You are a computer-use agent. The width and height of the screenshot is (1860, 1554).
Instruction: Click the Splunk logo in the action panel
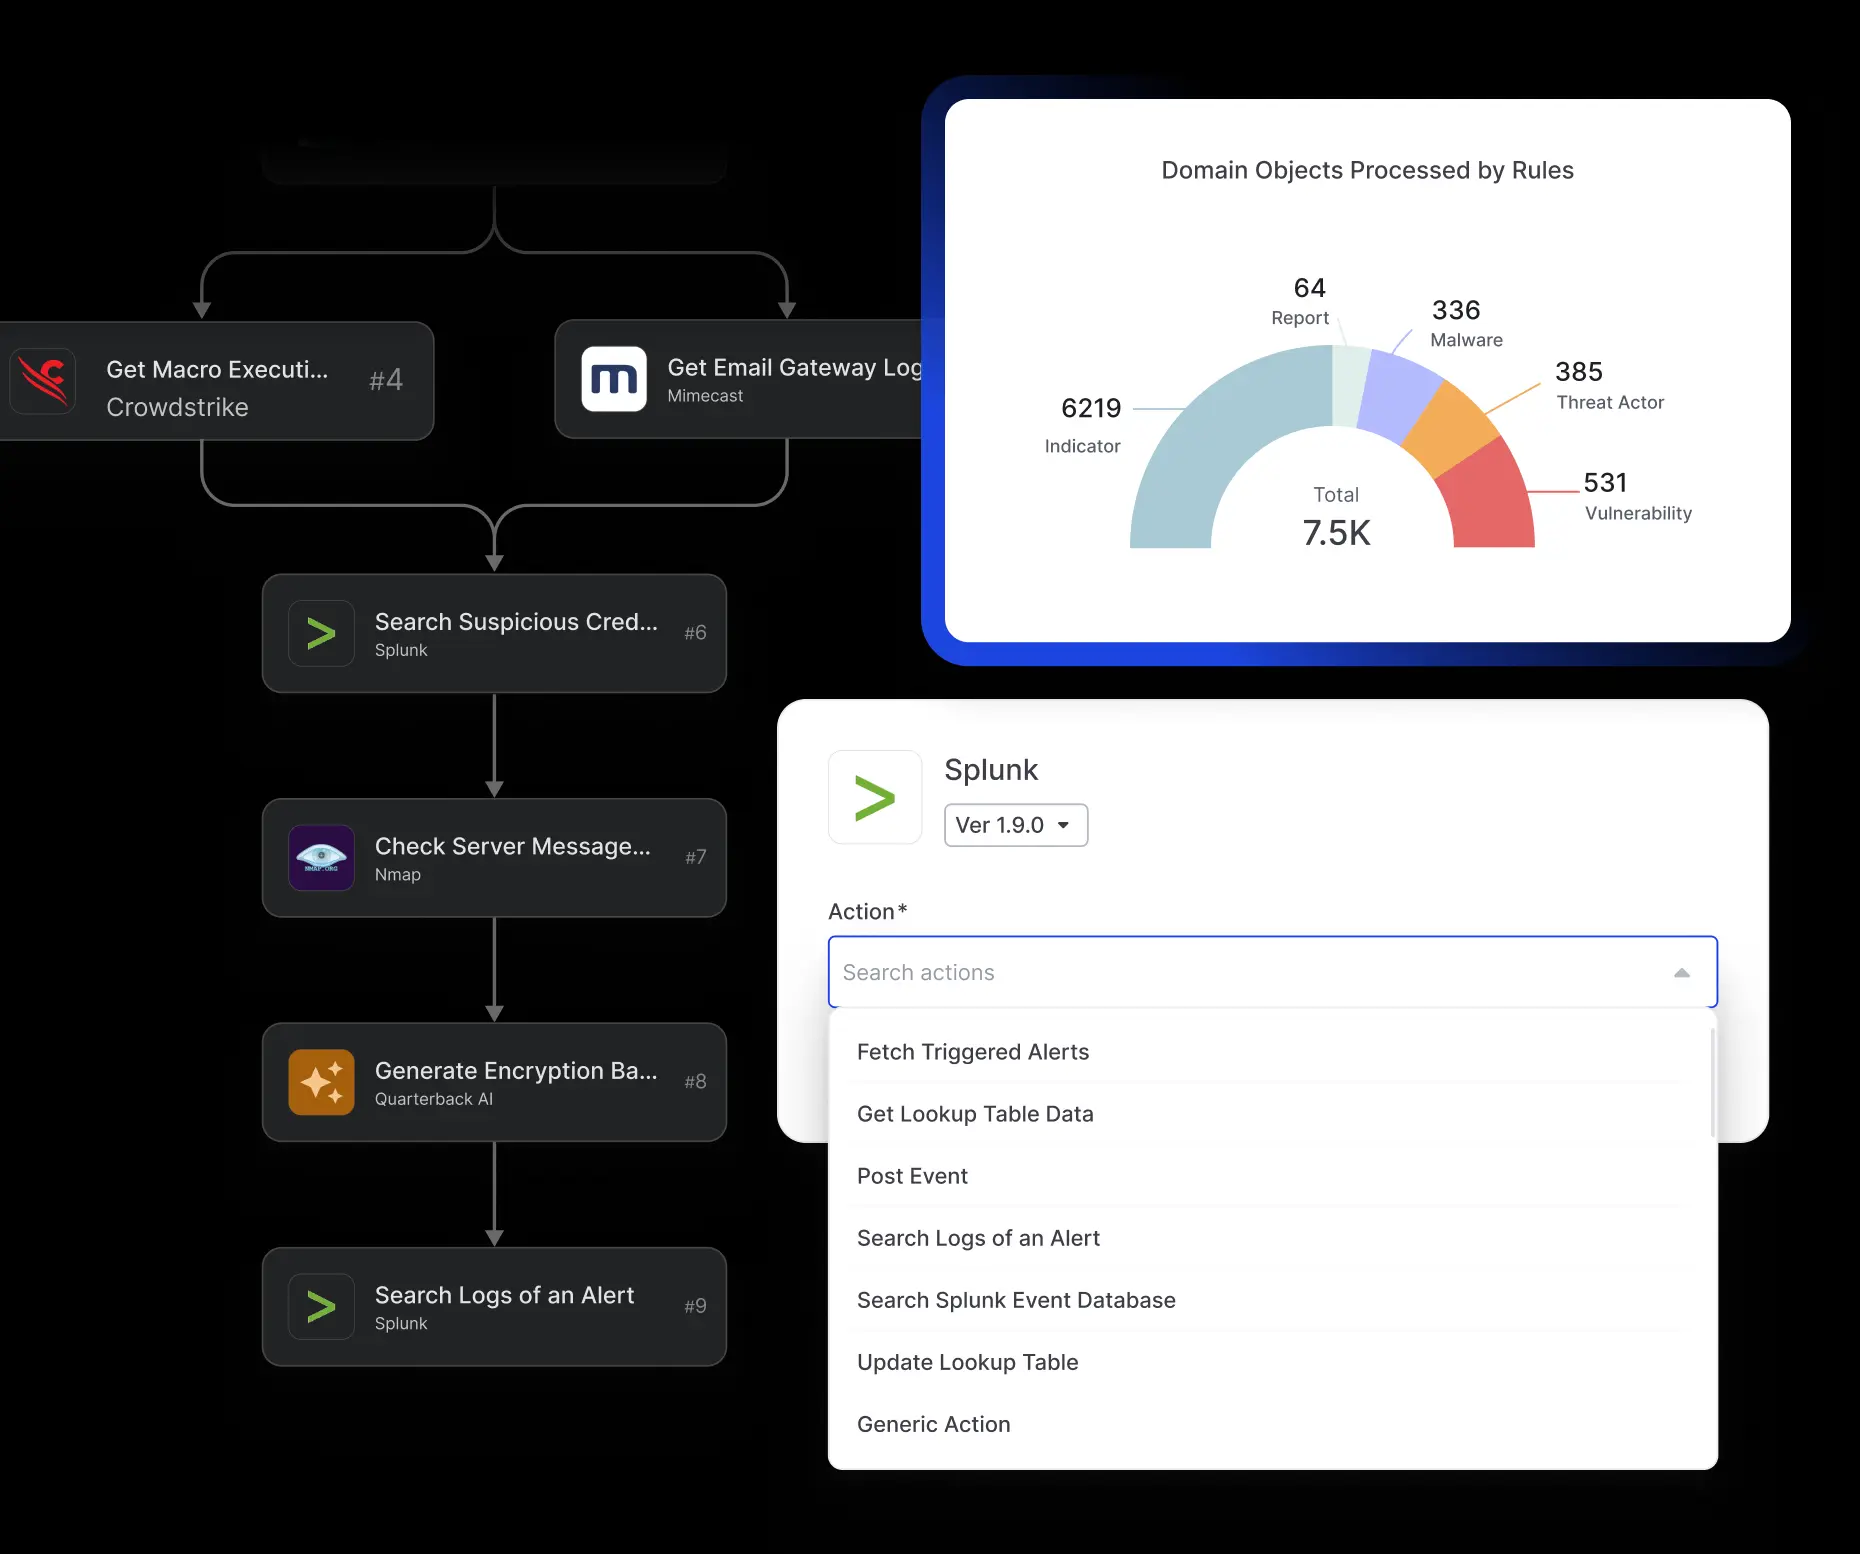(x=875, y=796)
